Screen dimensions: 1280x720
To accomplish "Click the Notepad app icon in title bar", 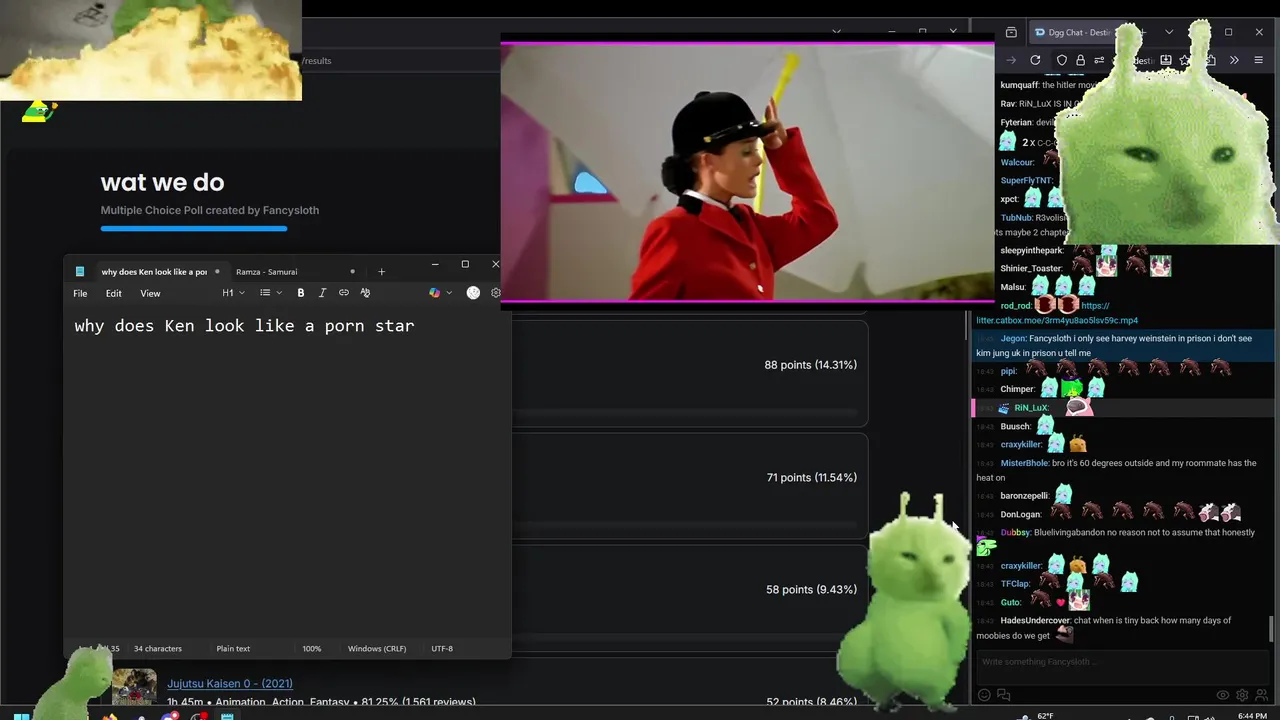I will point(80,272).
